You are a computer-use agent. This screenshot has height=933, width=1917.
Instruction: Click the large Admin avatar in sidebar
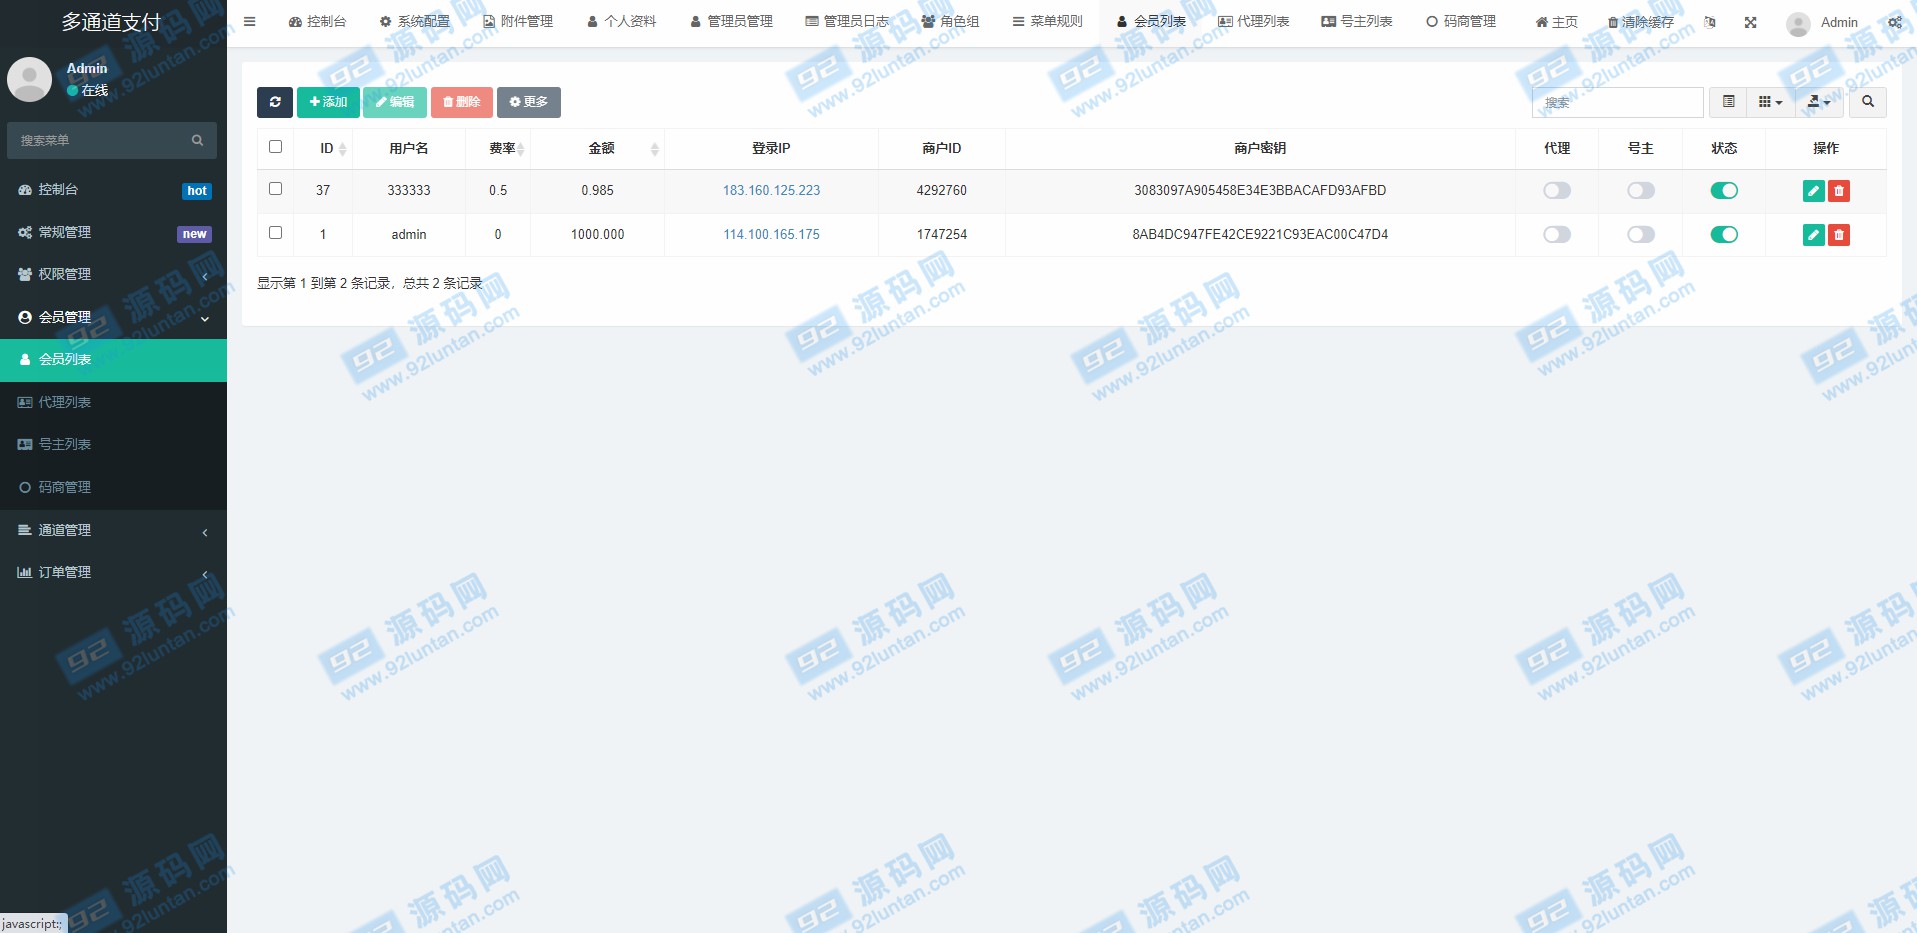[29, 79]
